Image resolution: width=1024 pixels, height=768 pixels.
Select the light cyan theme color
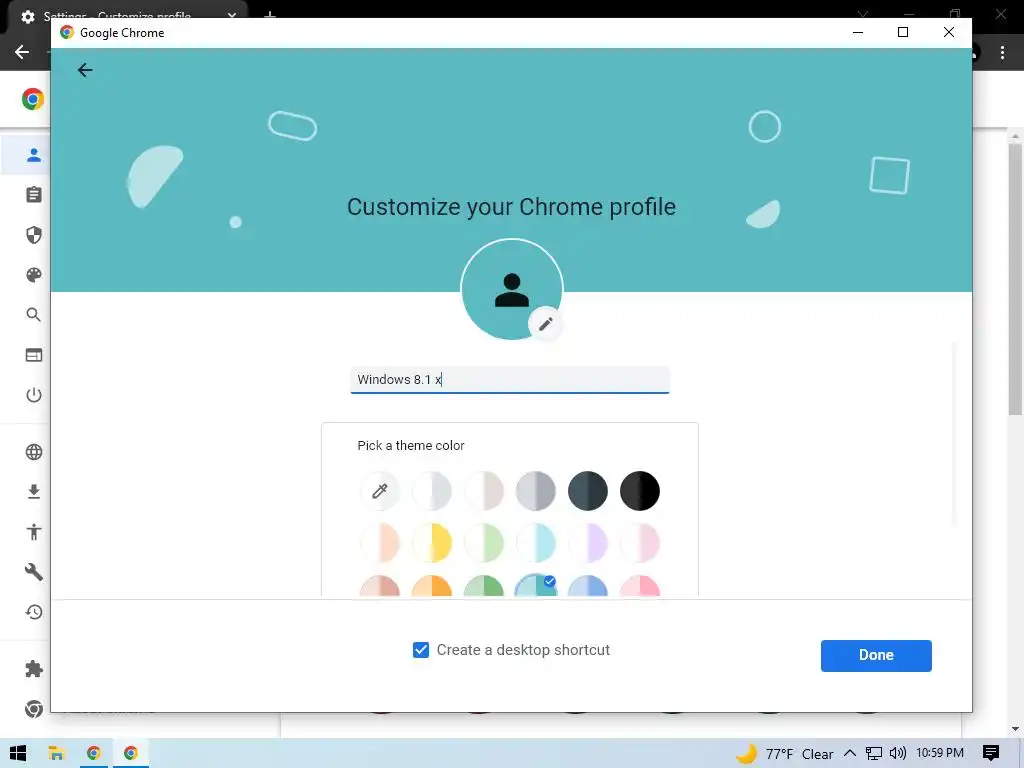tap(536, 543)
